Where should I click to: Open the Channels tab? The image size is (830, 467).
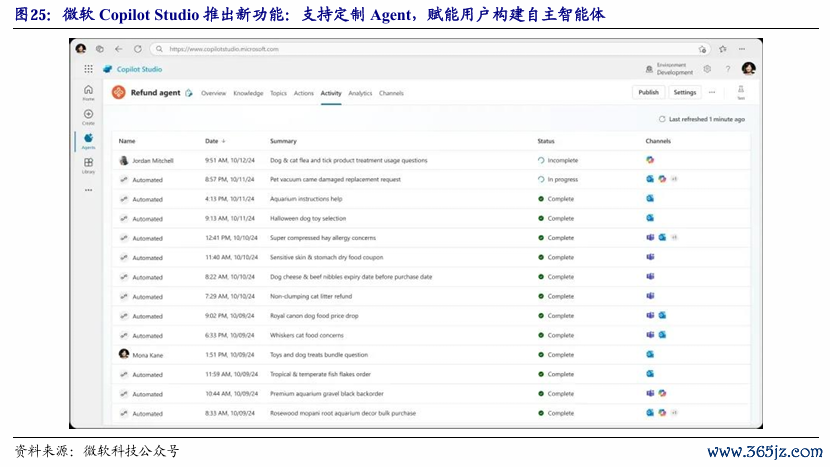(391, 93)
